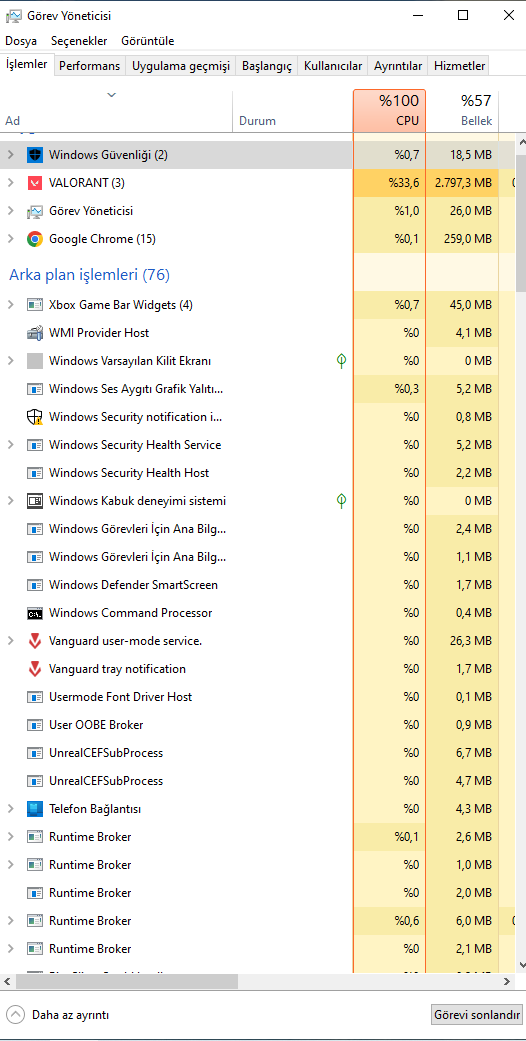The width and height of the screenshot is (526, 1041).
Task: Sort by the CPU column header
Action: click(x=389, y=111)
